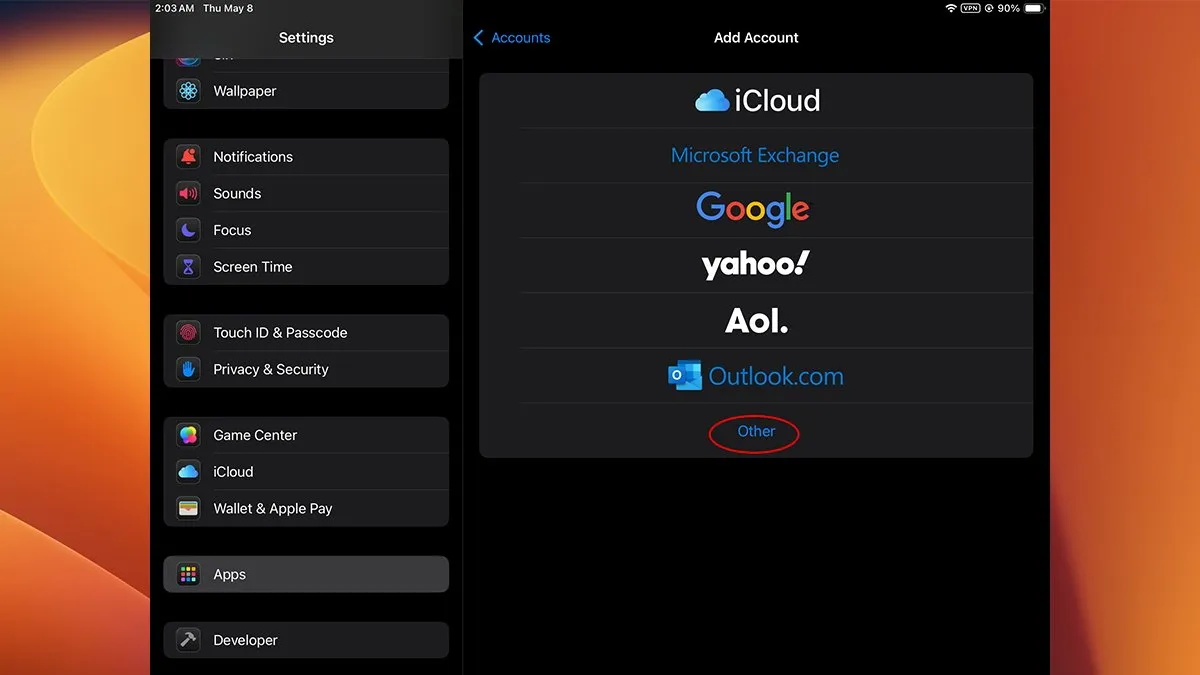Add a Google account
This screenshot has width=1200, height=675.
753,209
